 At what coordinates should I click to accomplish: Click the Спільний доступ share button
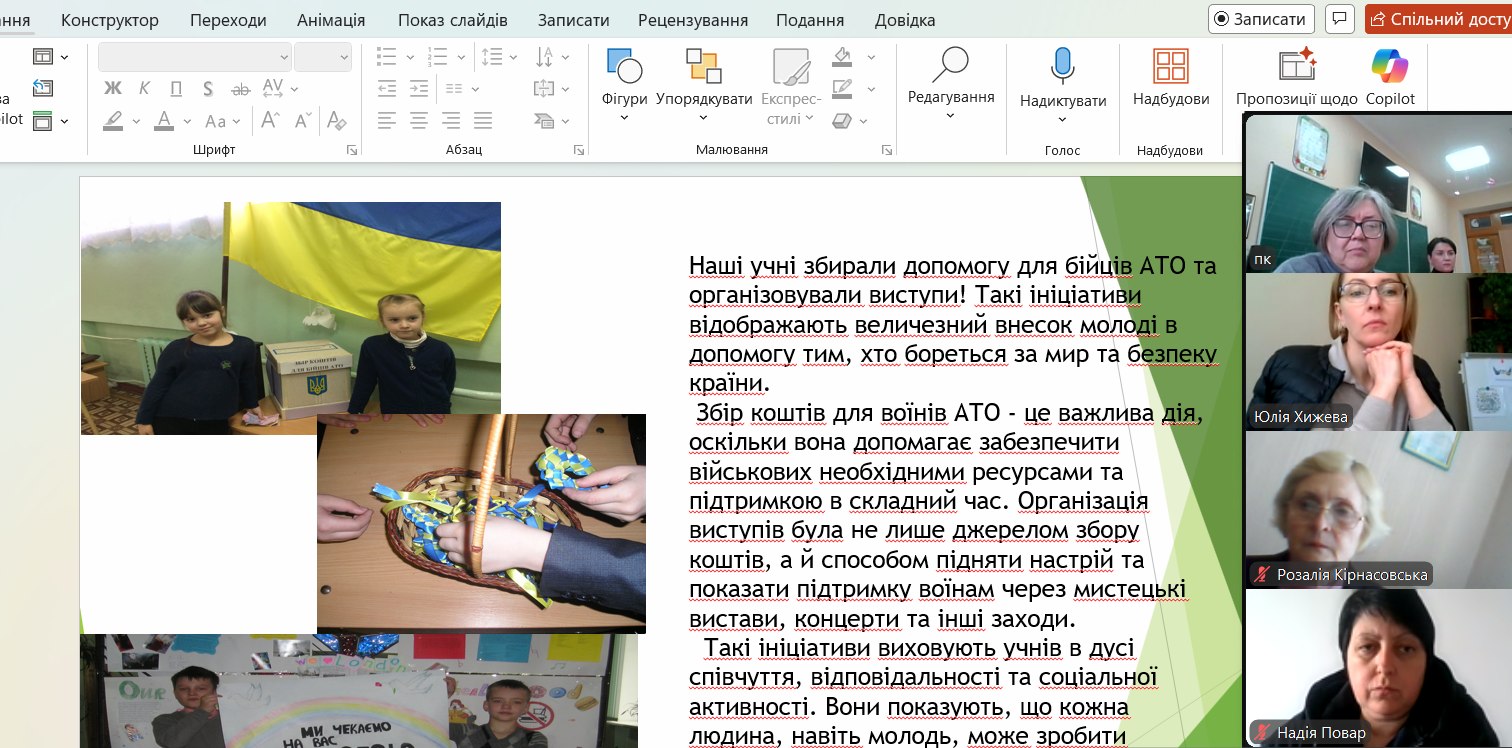coord(1438,19)
